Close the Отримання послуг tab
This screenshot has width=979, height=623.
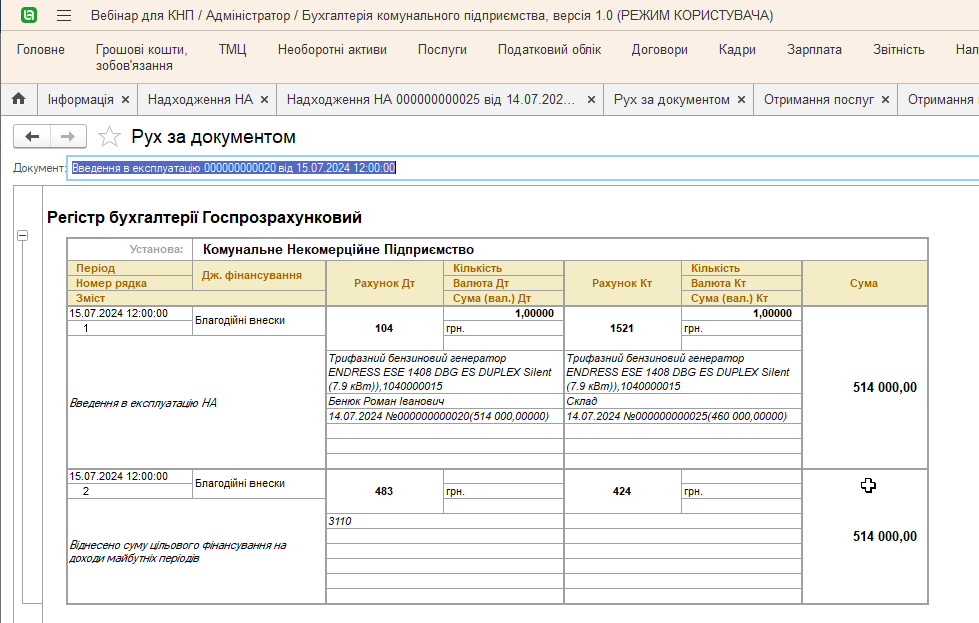click(x=885, y=100)
